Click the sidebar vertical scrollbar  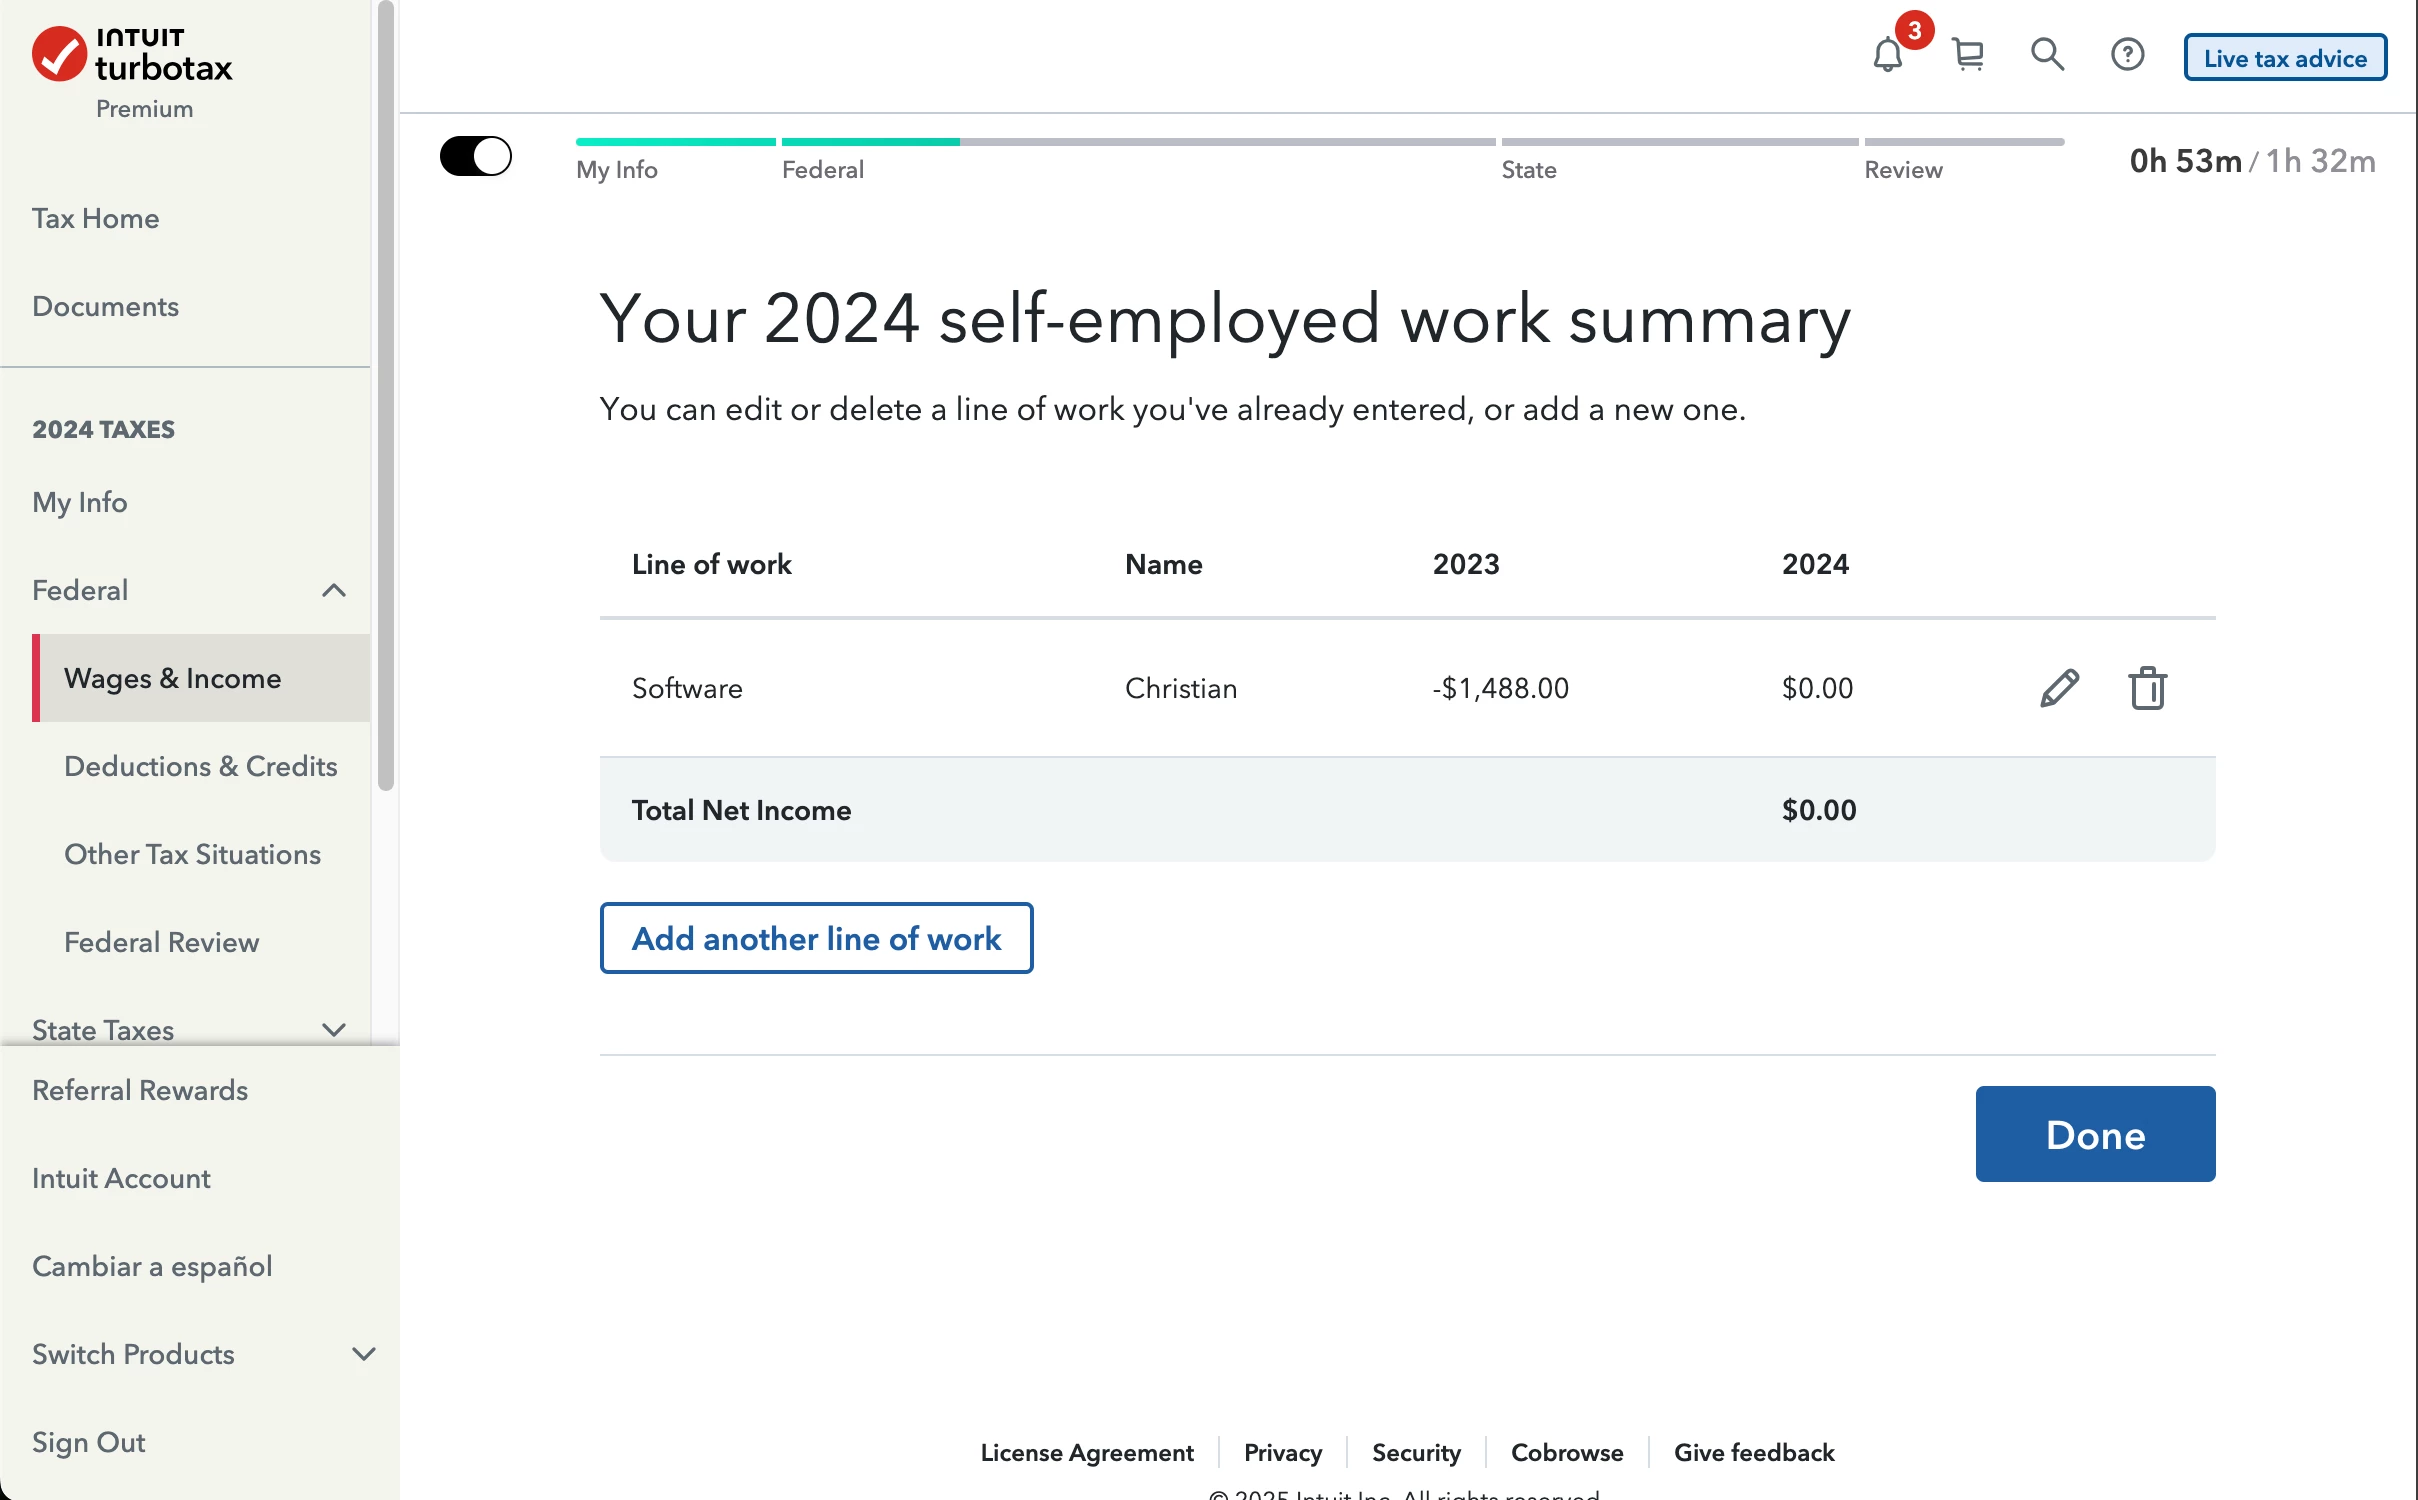click(386, 395)
